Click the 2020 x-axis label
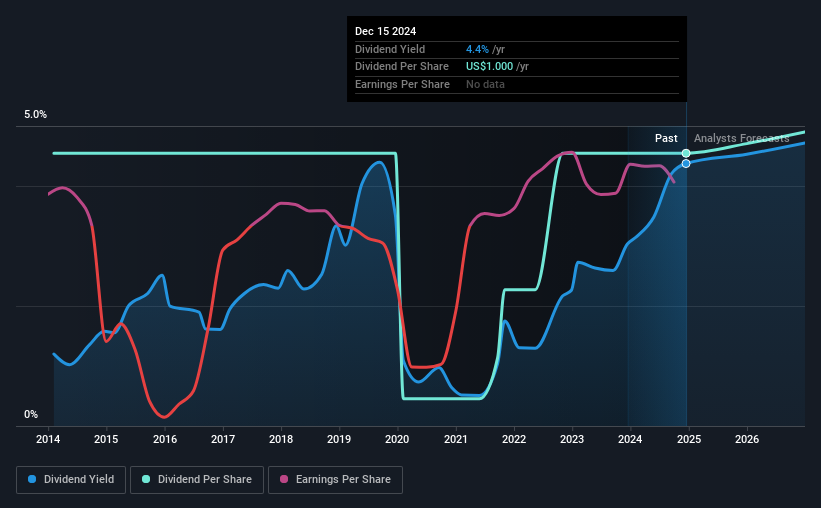The width and height of the screenshot is (821, 508). [397, 439]
